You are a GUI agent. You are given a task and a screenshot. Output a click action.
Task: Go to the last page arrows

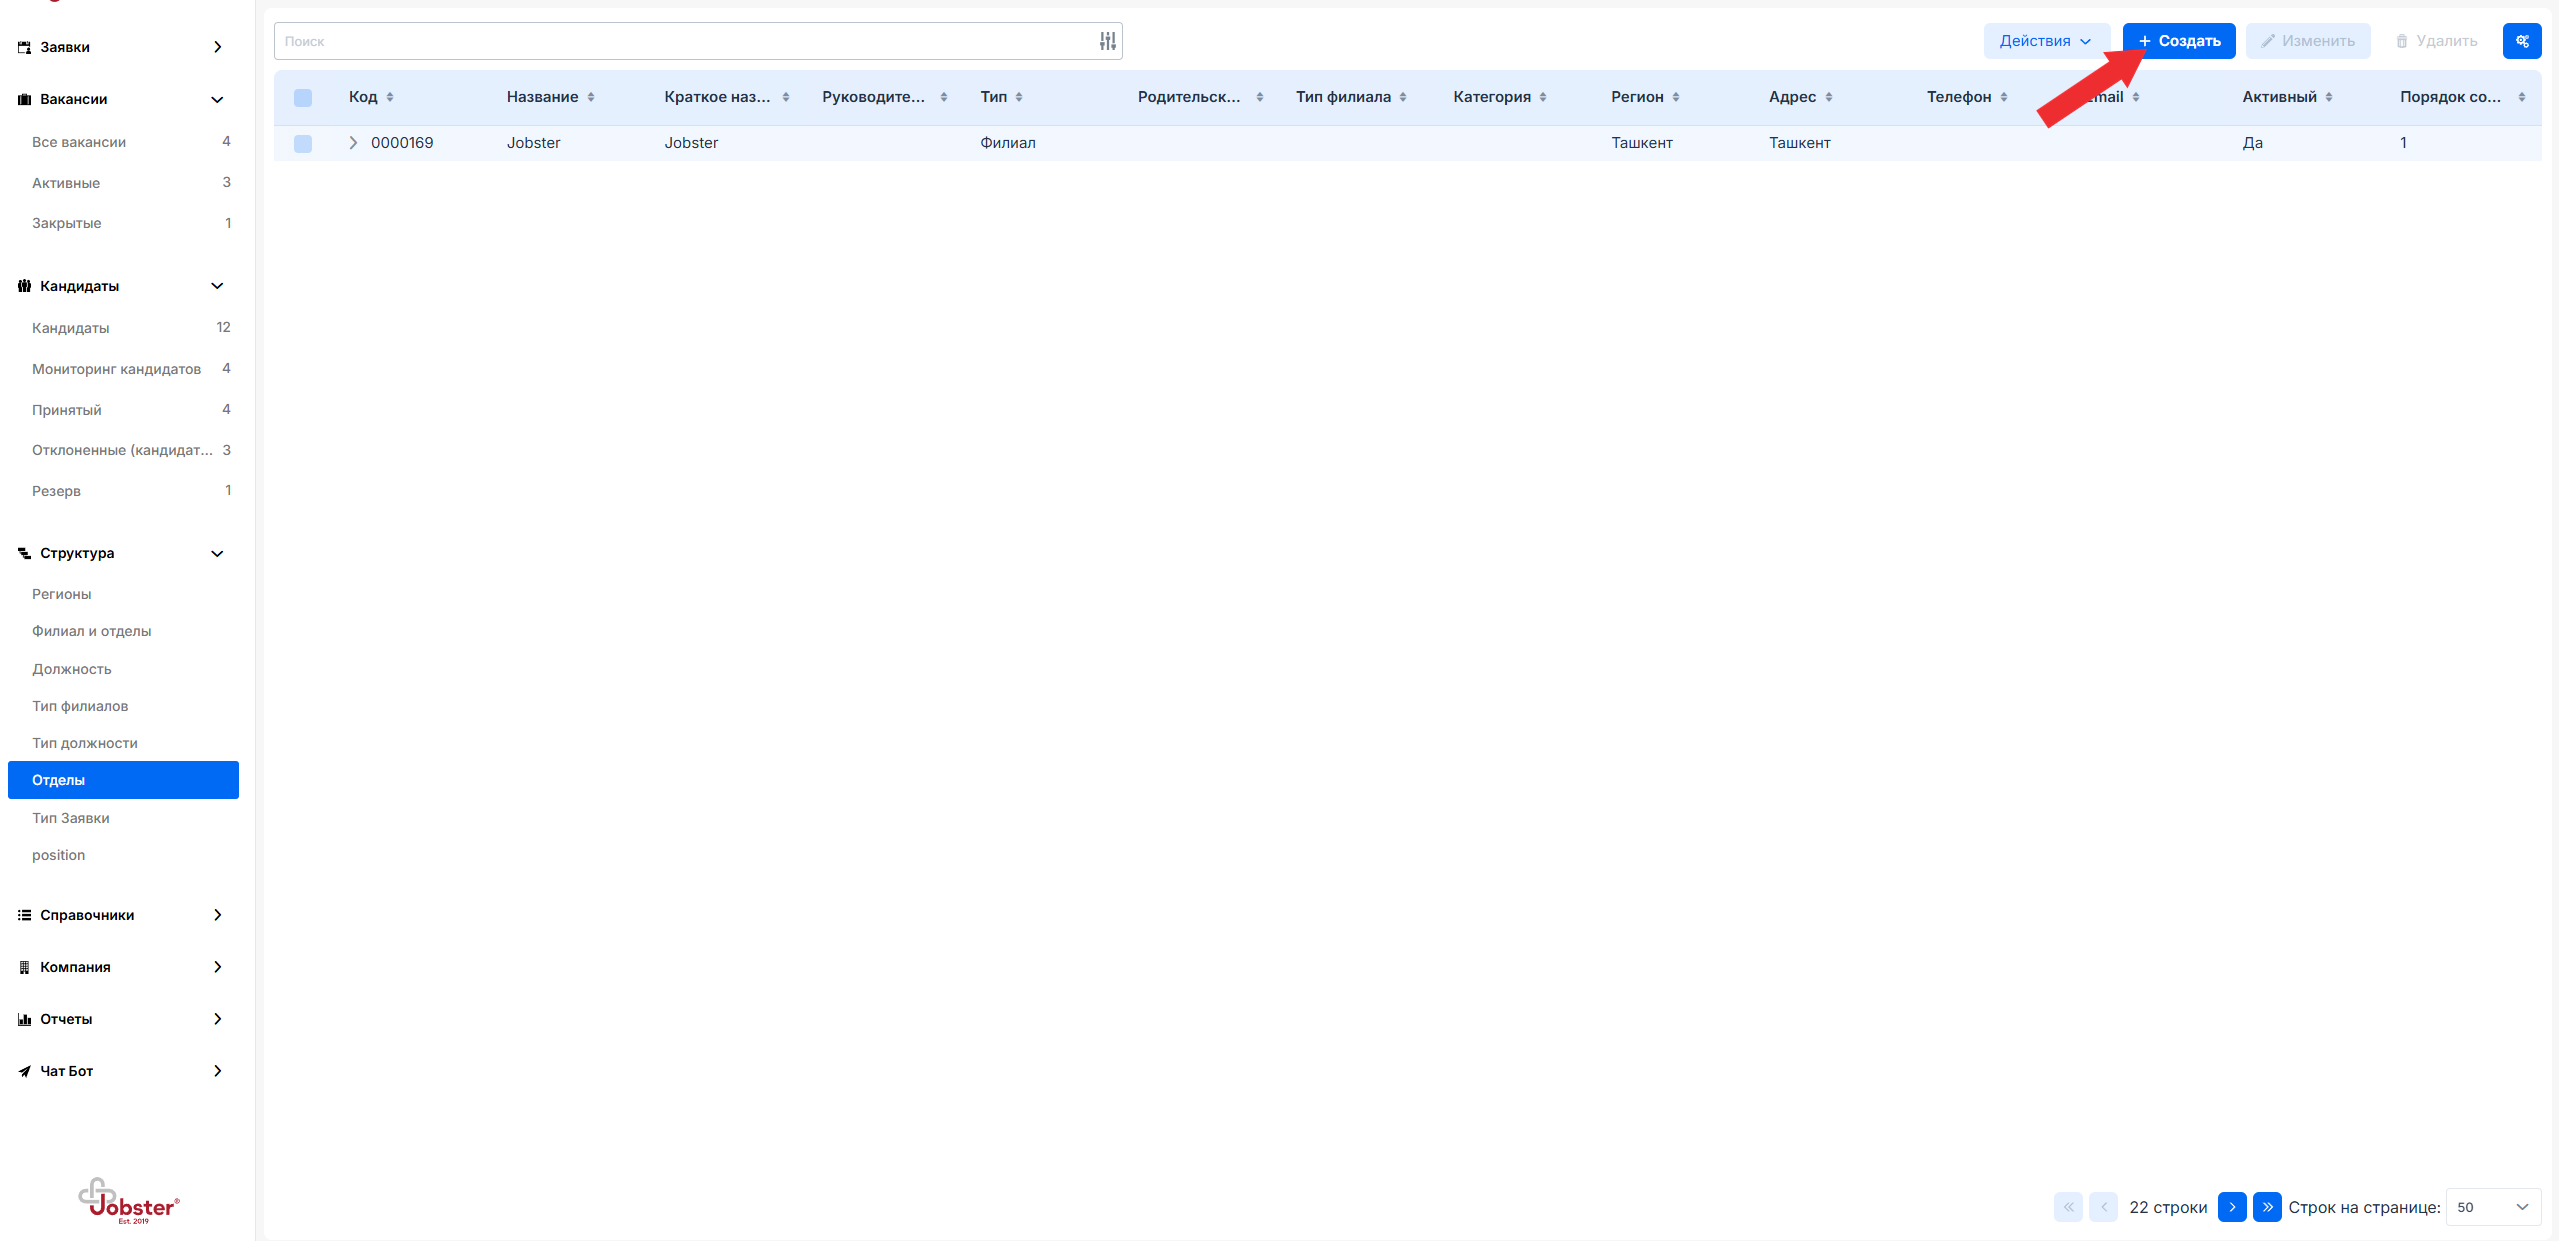coord(2267,1207)
